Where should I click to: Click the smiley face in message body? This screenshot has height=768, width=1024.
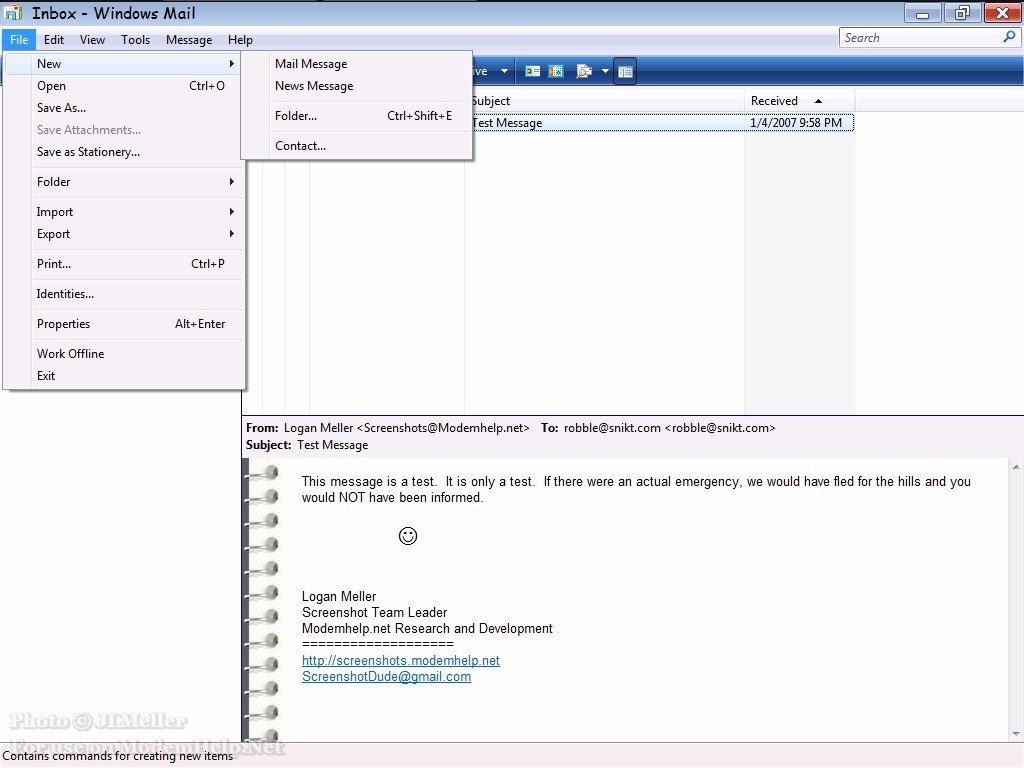coord(408,536)
